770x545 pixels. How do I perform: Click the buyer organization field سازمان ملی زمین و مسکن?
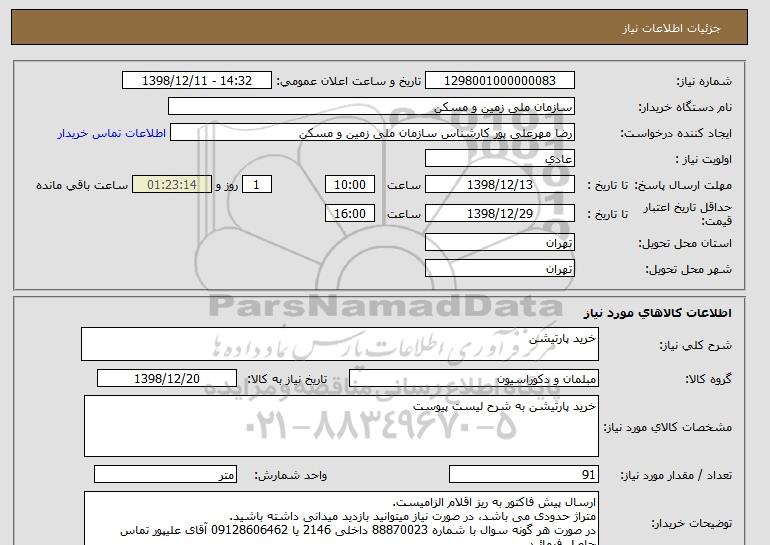(371, 107)
